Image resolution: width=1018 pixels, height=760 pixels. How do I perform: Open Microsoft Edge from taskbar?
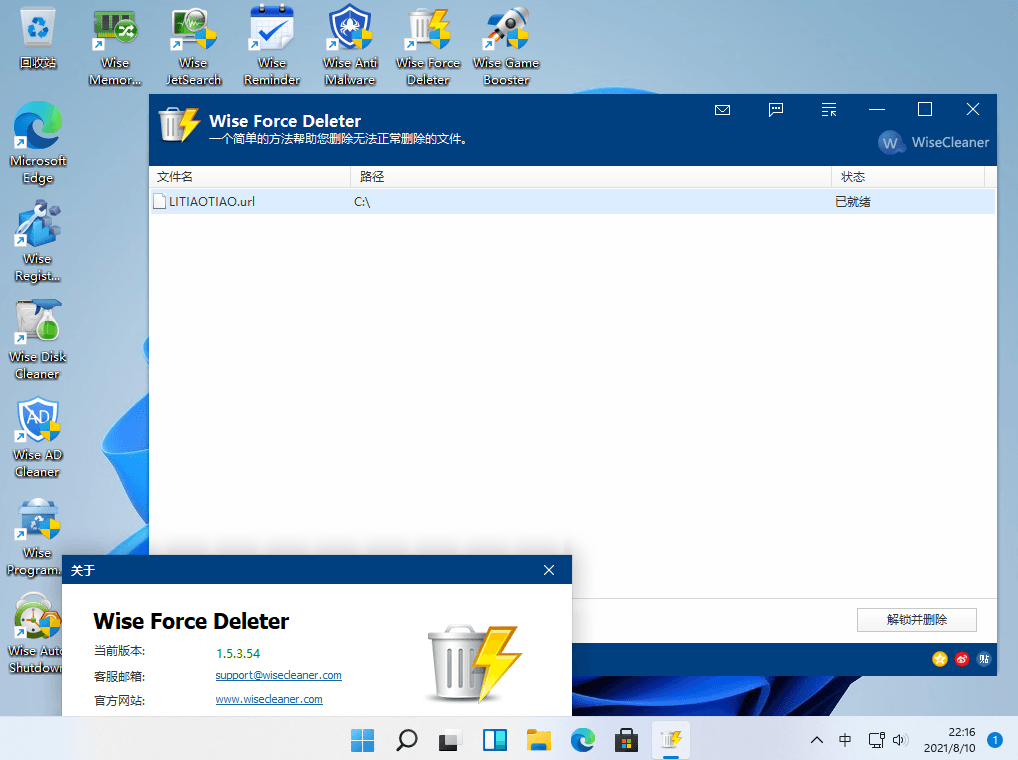(582, 740)
